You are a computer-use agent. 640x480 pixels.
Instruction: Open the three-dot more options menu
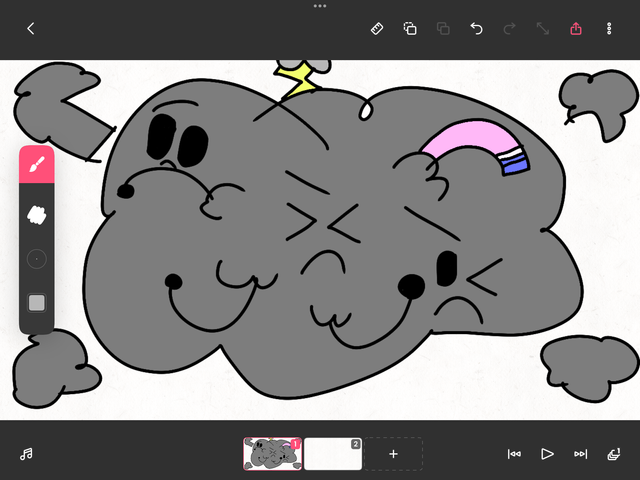609,29
